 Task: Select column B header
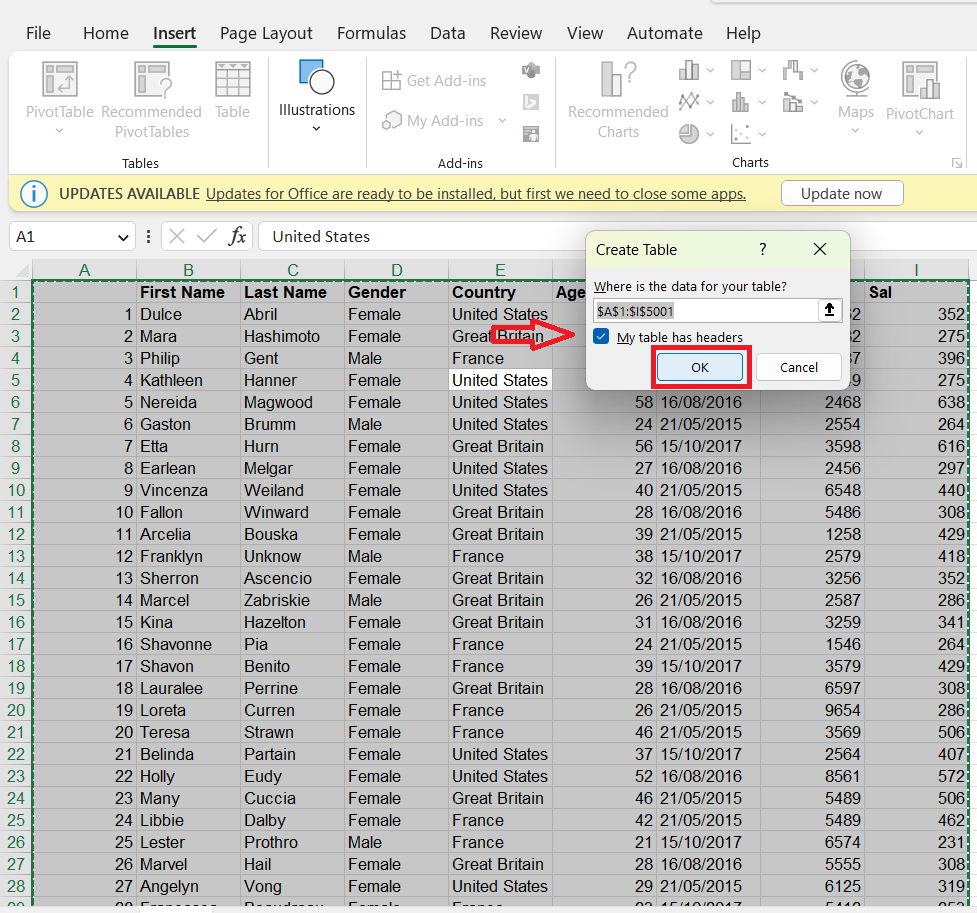tap(188, 270)
